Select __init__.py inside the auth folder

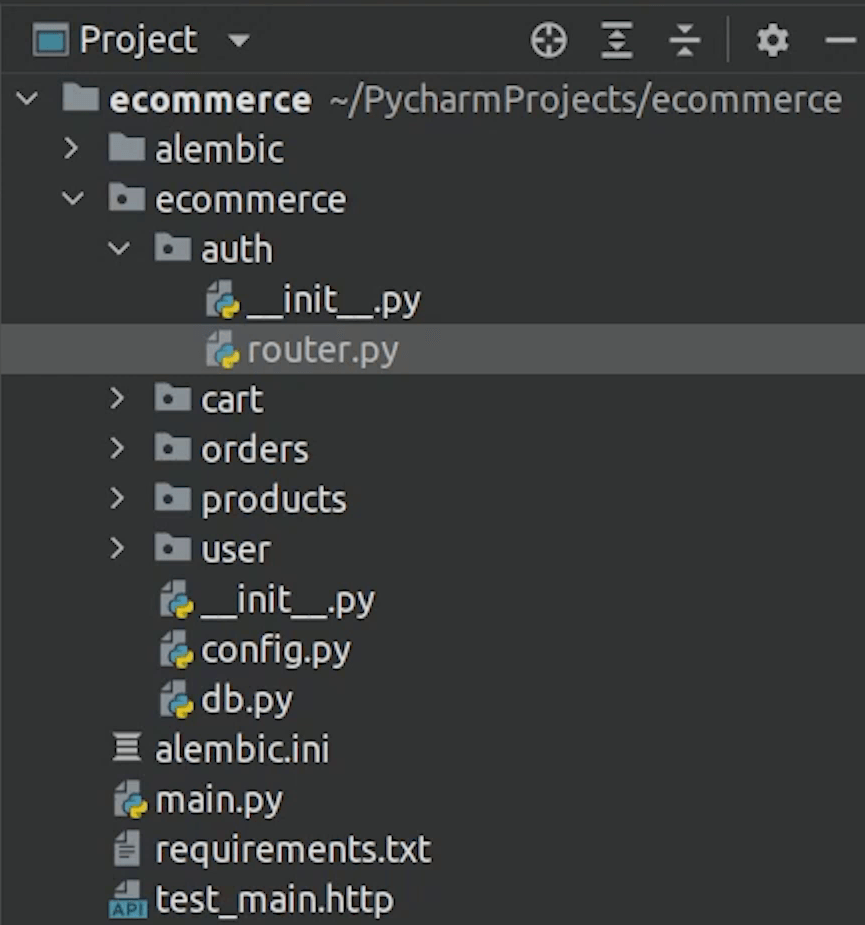click(333, 300)
